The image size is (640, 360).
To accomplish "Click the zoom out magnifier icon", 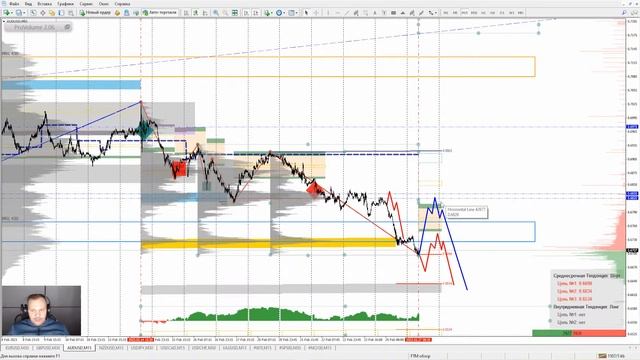I will click(225, 13).
